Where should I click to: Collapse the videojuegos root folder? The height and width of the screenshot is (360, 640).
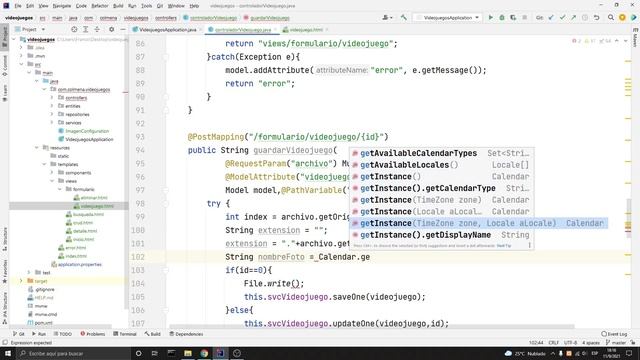pos(14,40)
